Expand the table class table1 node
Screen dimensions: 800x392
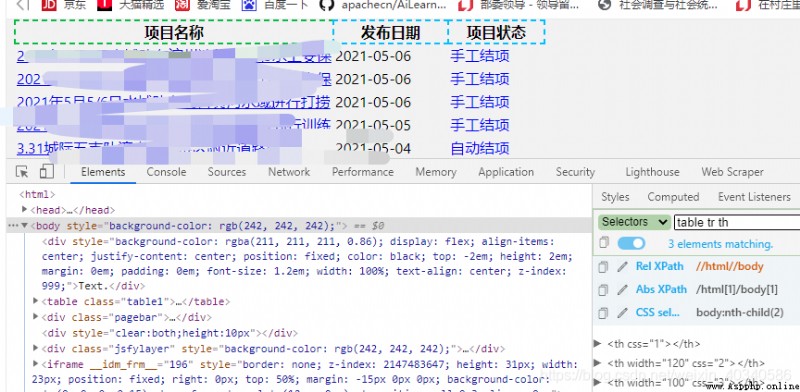(x=35, y=301)
